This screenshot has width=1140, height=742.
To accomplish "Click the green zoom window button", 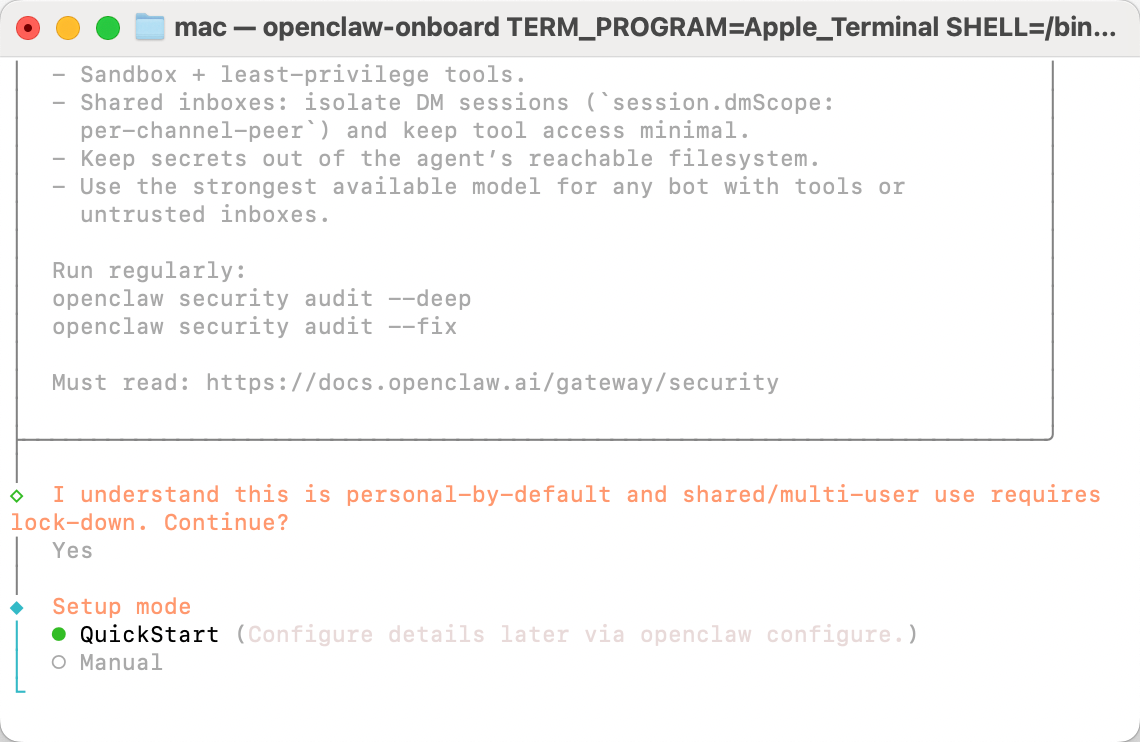I will 108,28.
